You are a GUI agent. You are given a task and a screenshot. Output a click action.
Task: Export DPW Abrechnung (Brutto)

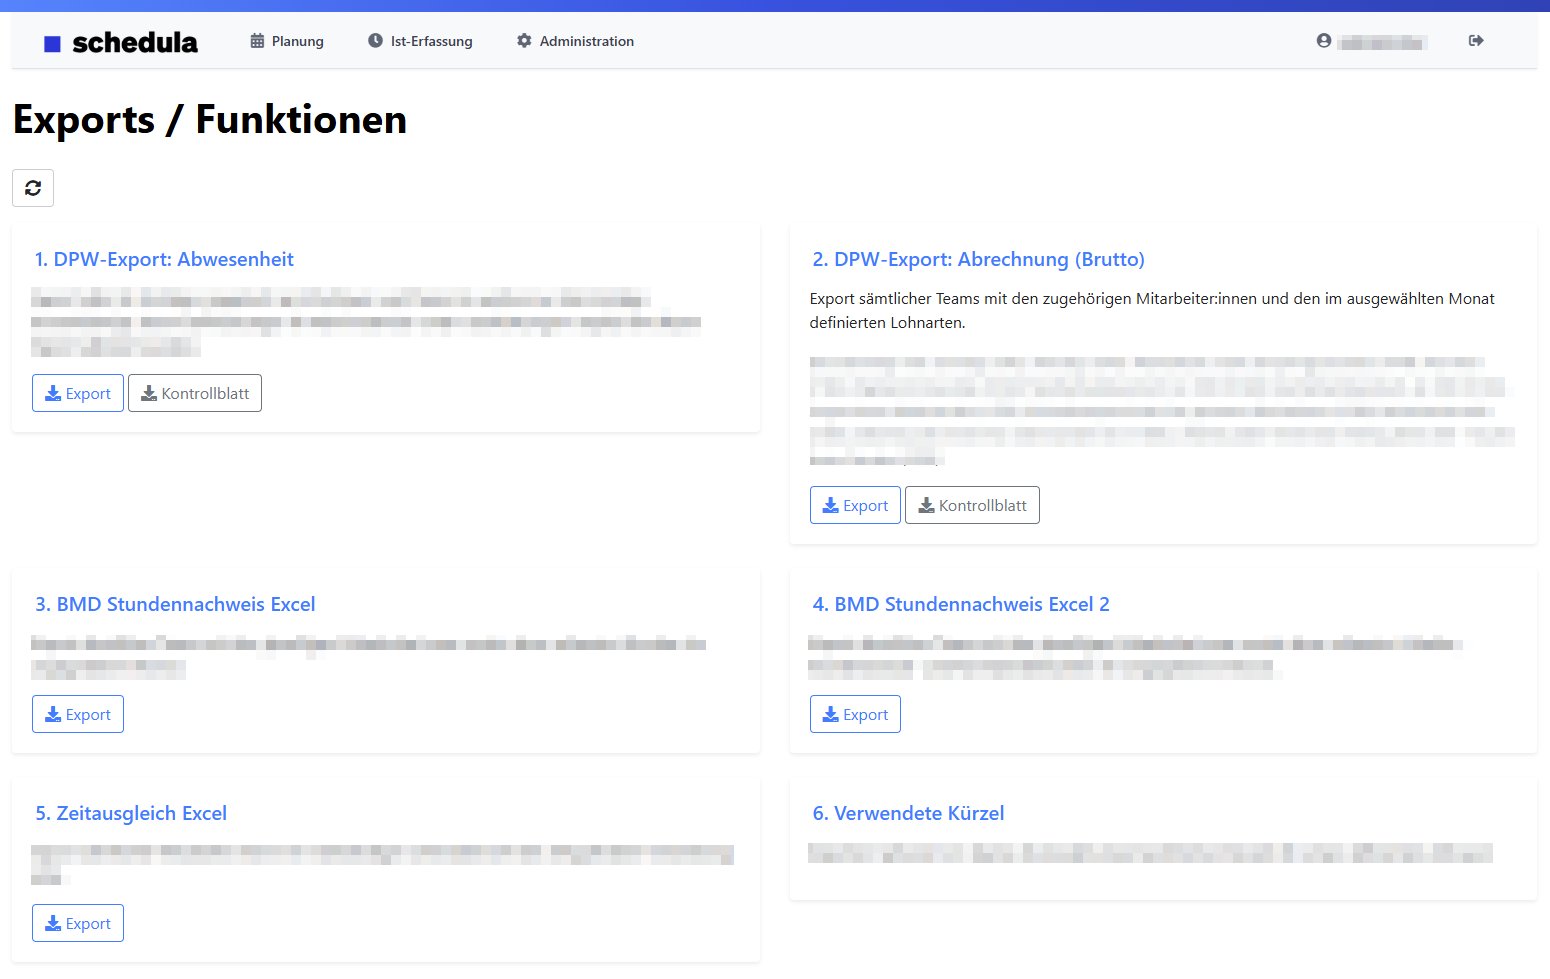coord(855,505)
